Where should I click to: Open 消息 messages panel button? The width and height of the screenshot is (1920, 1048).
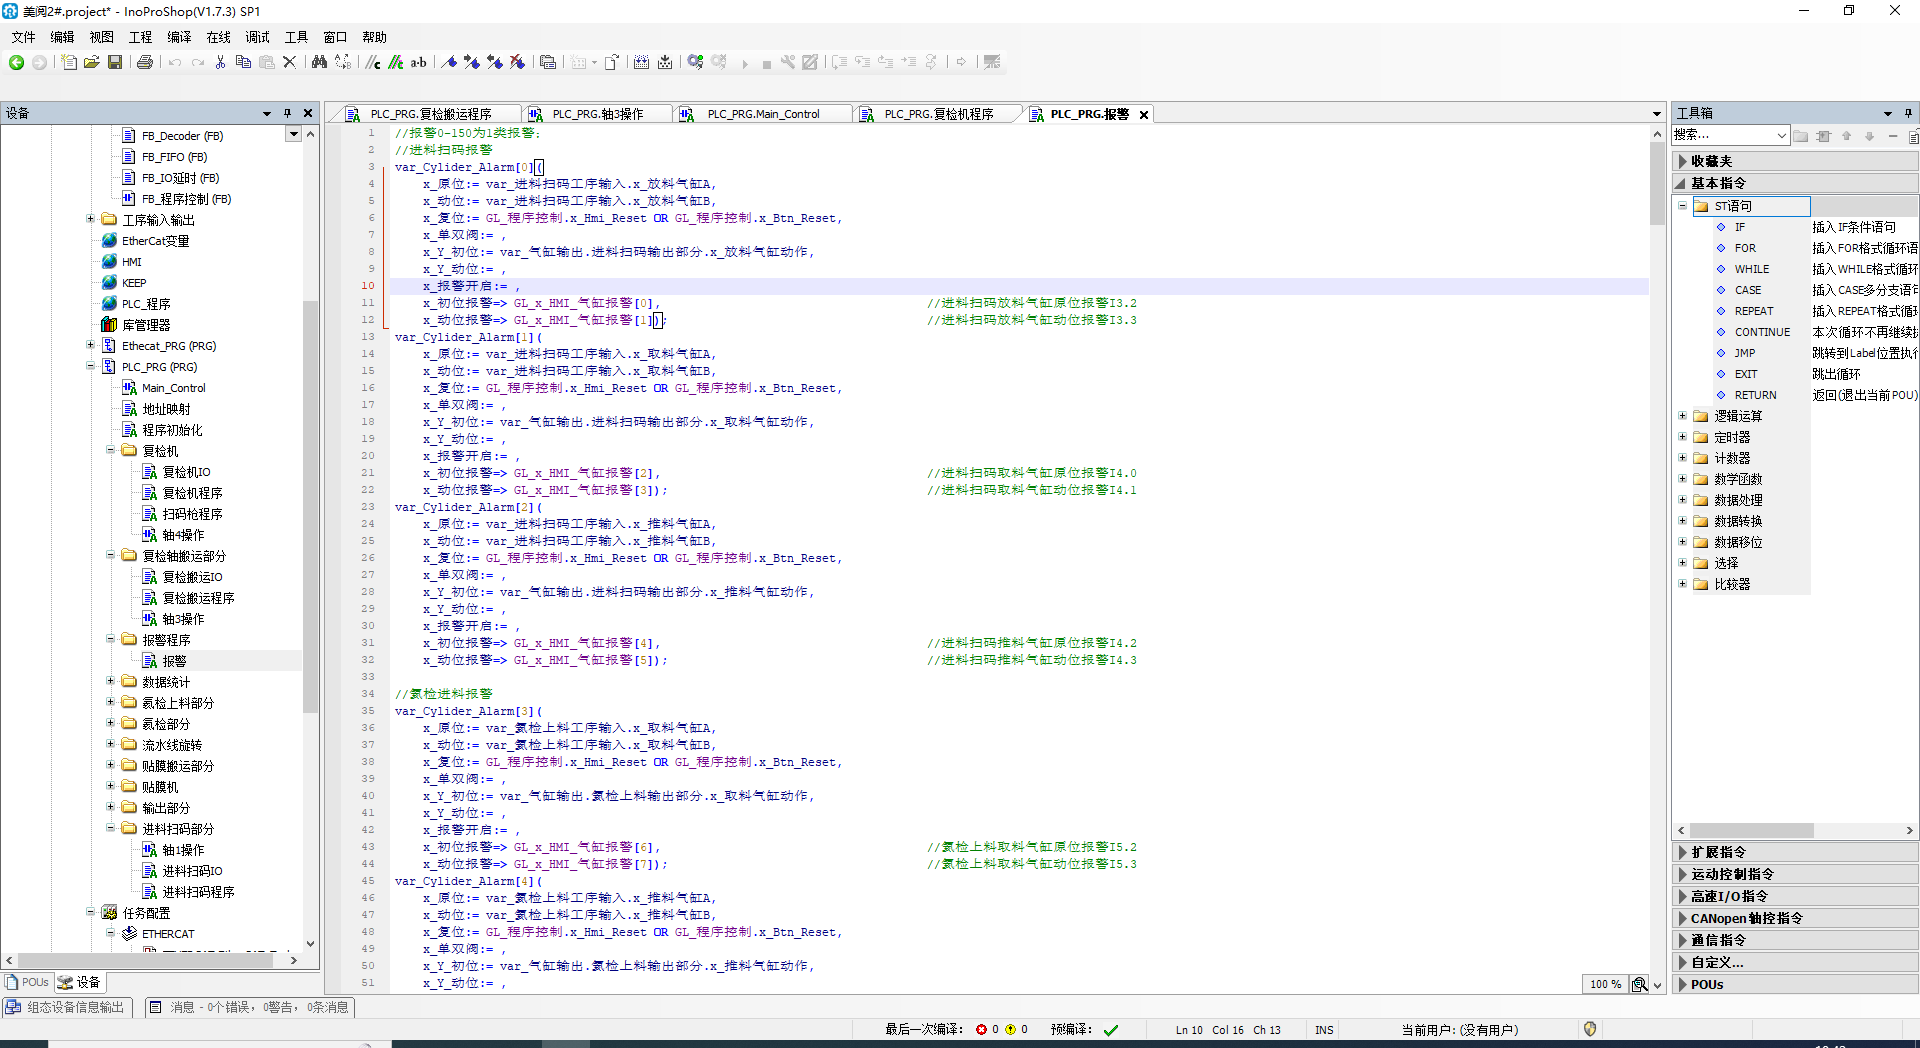(x=249, y=1007)
